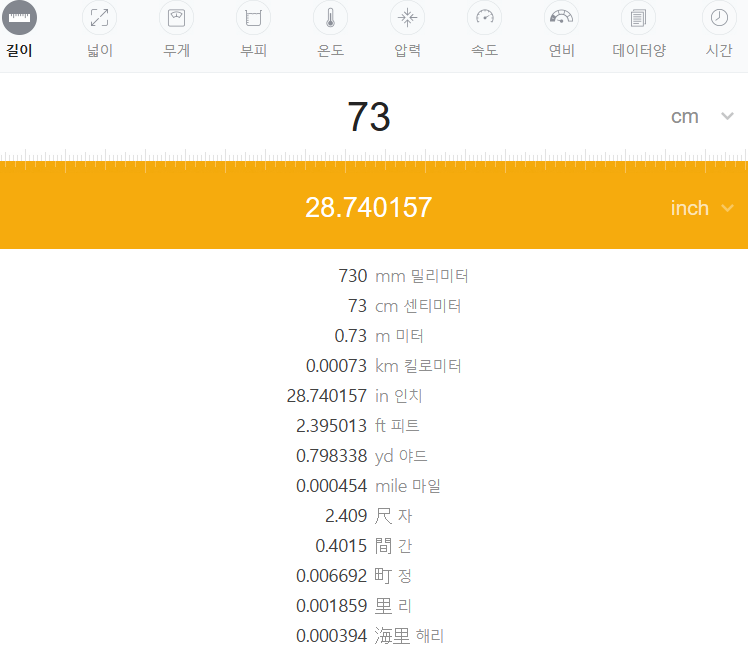Switch to the 무게 tab label
748x648 pixels.
click(177, 50)
